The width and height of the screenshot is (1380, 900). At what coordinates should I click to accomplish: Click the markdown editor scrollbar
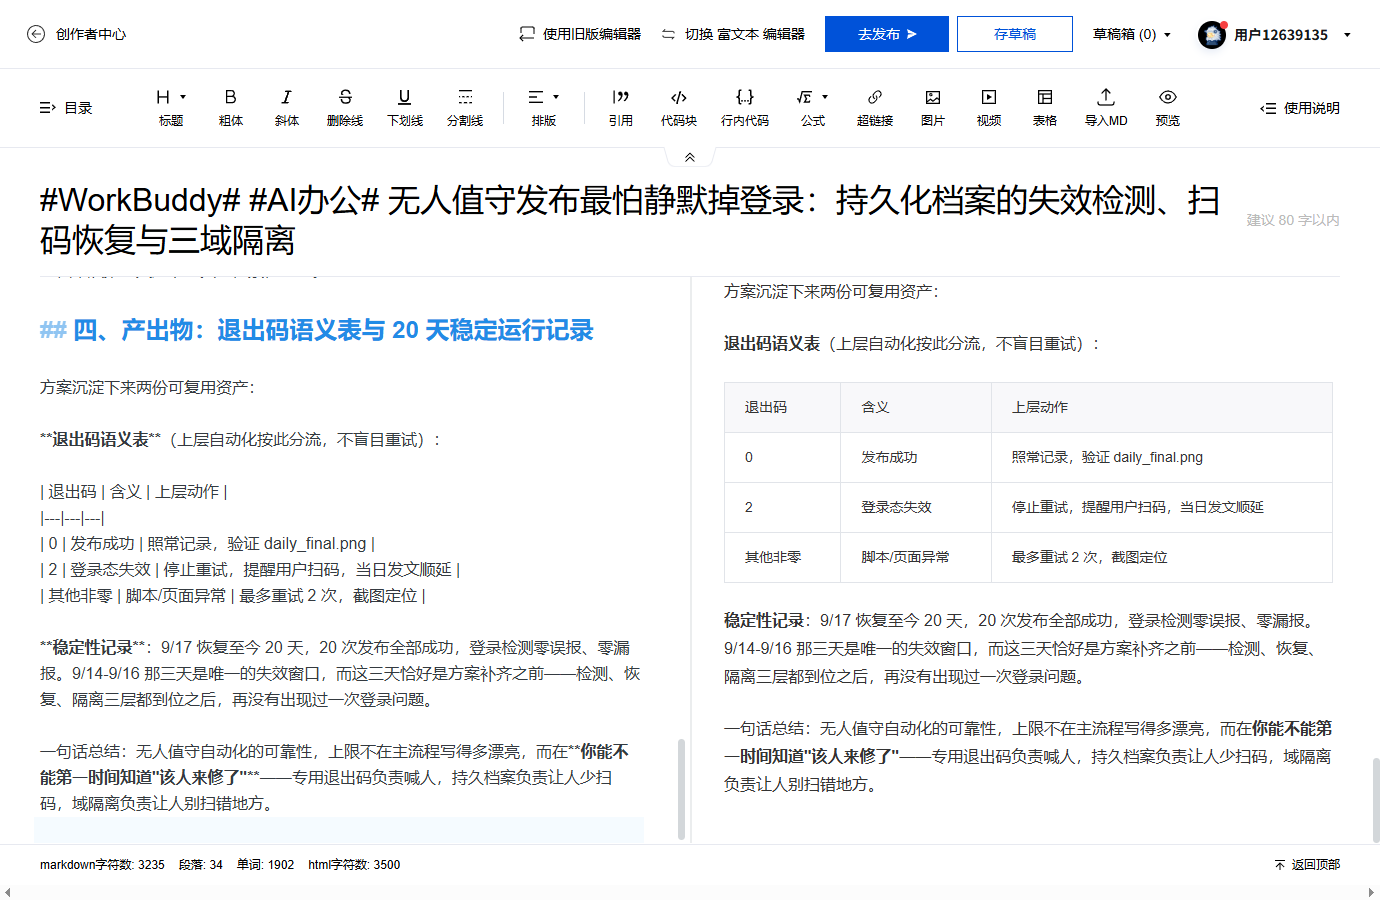[682, 788]
